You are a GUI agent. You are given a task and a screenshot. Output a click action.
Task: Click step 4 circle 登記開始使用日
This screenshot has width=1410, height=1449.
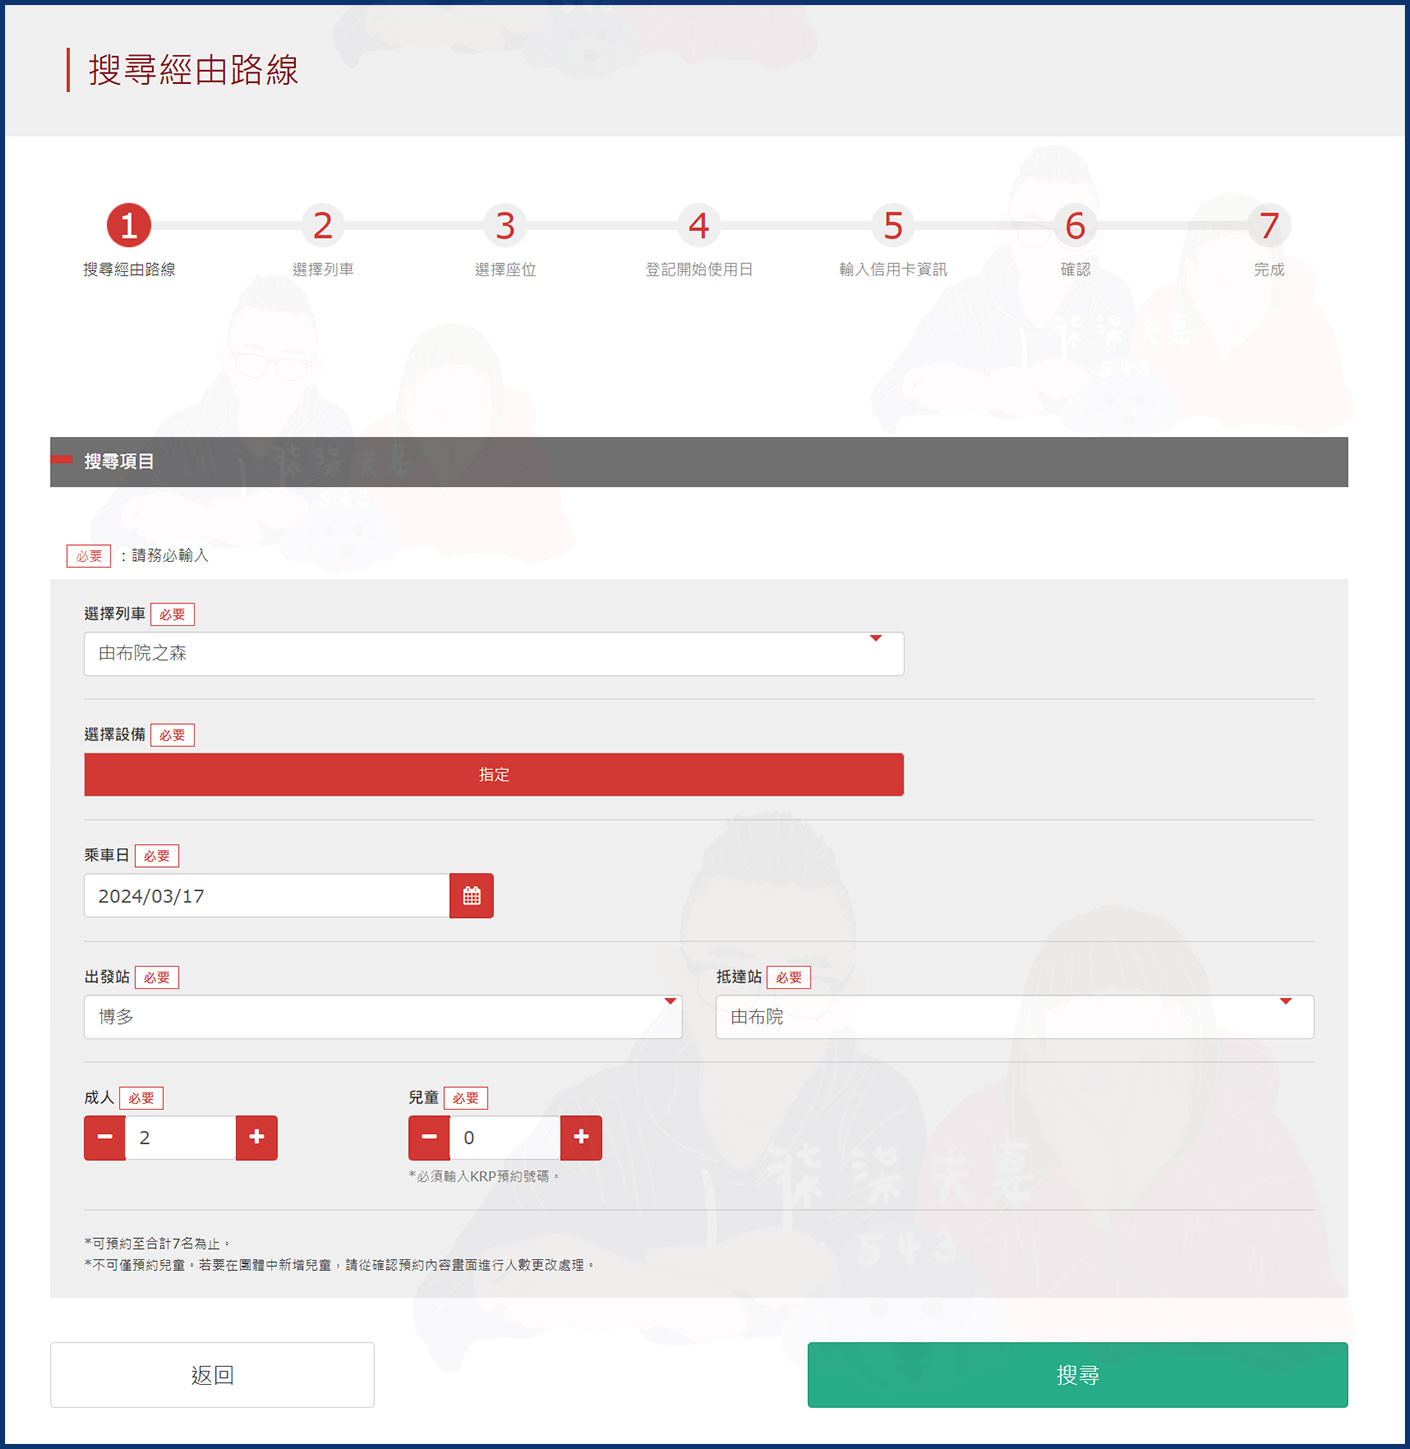coord(699,226)
